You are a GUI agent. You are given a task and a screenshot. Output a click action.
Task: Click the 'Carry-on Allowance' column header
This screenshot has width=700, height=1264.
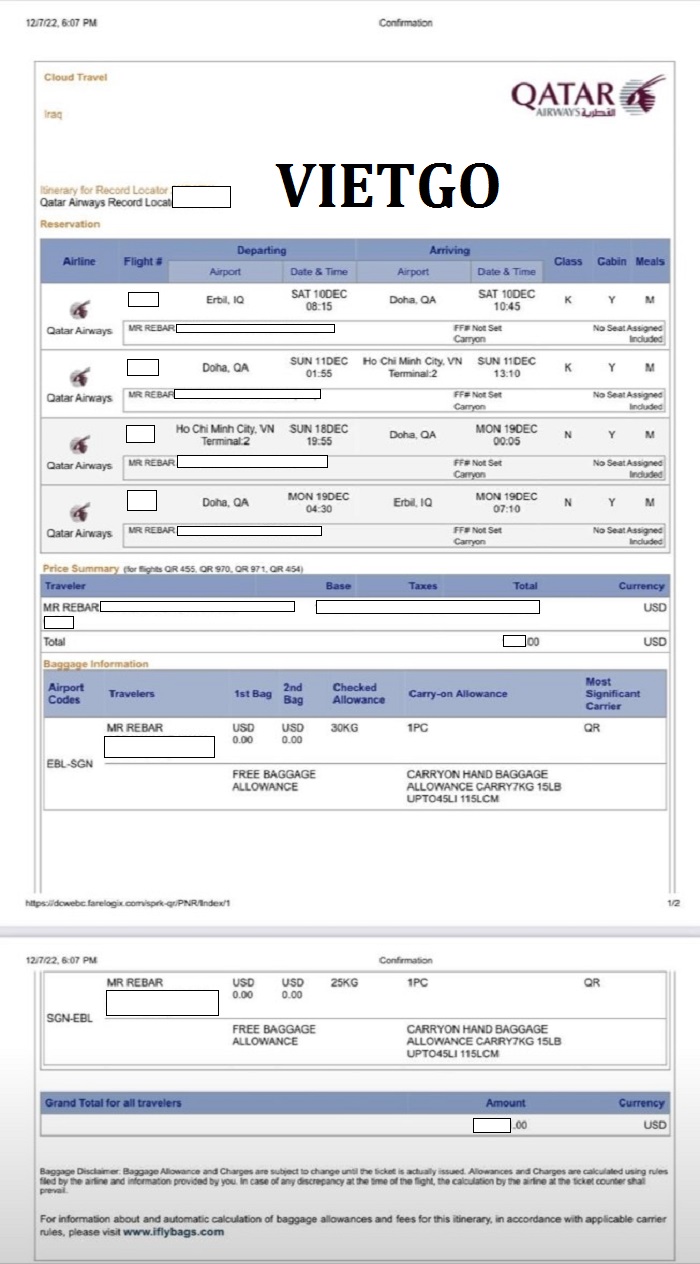click(458, 693)
